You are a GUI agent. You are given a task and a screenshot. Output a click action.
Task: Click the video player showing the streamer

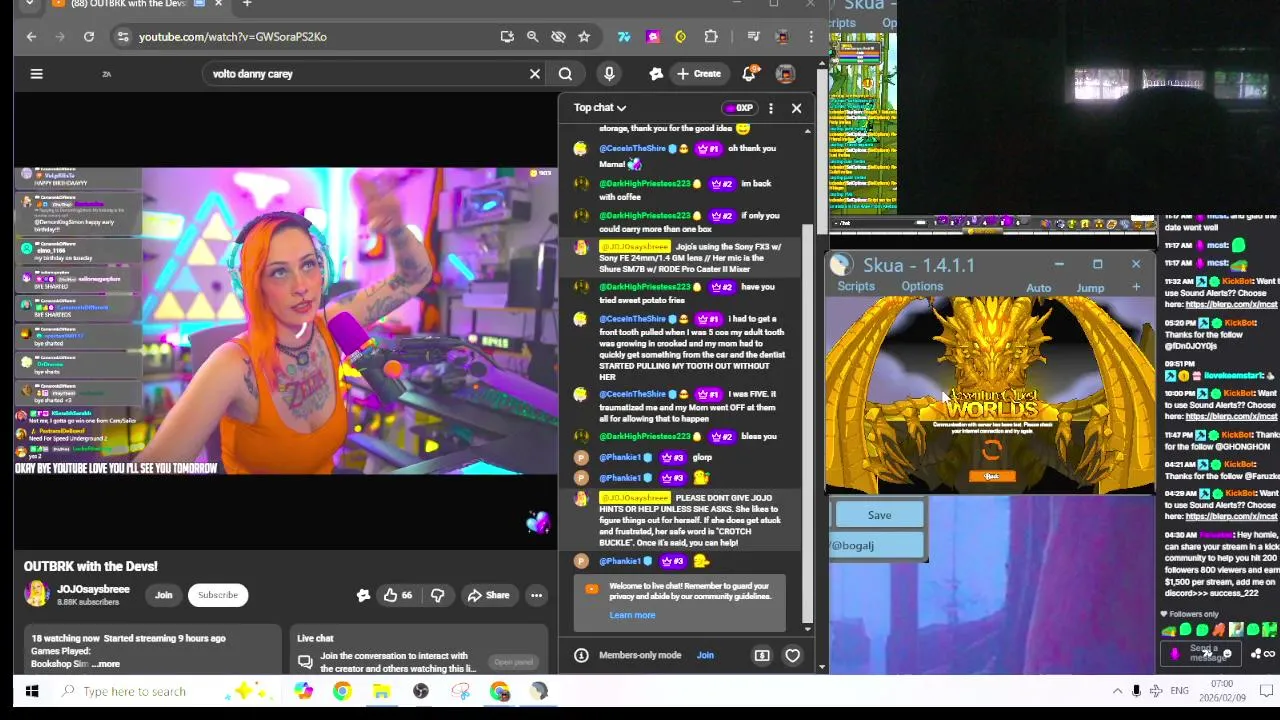point(286,320)
